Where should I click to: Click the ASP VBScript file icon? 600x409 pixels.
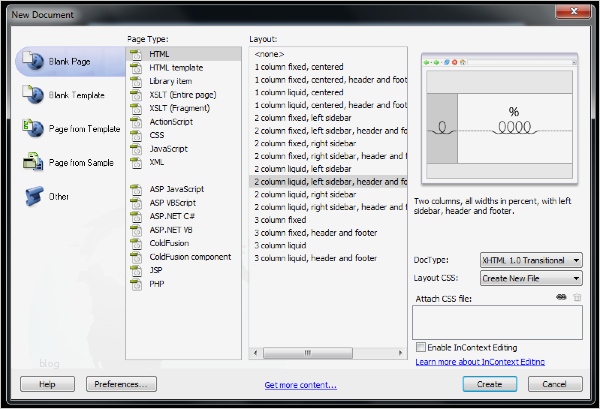coord(136,203)
